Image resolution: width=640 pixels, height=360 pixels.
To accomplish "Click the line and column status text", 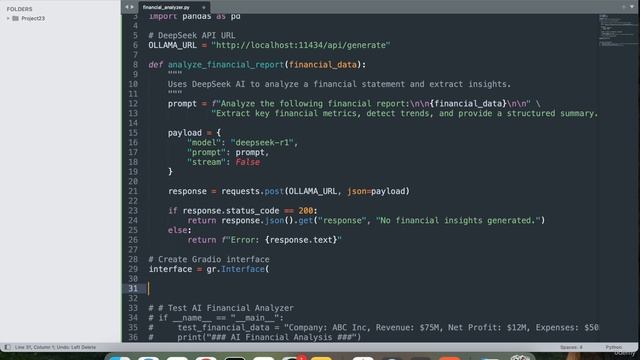I will click(56, 347).
